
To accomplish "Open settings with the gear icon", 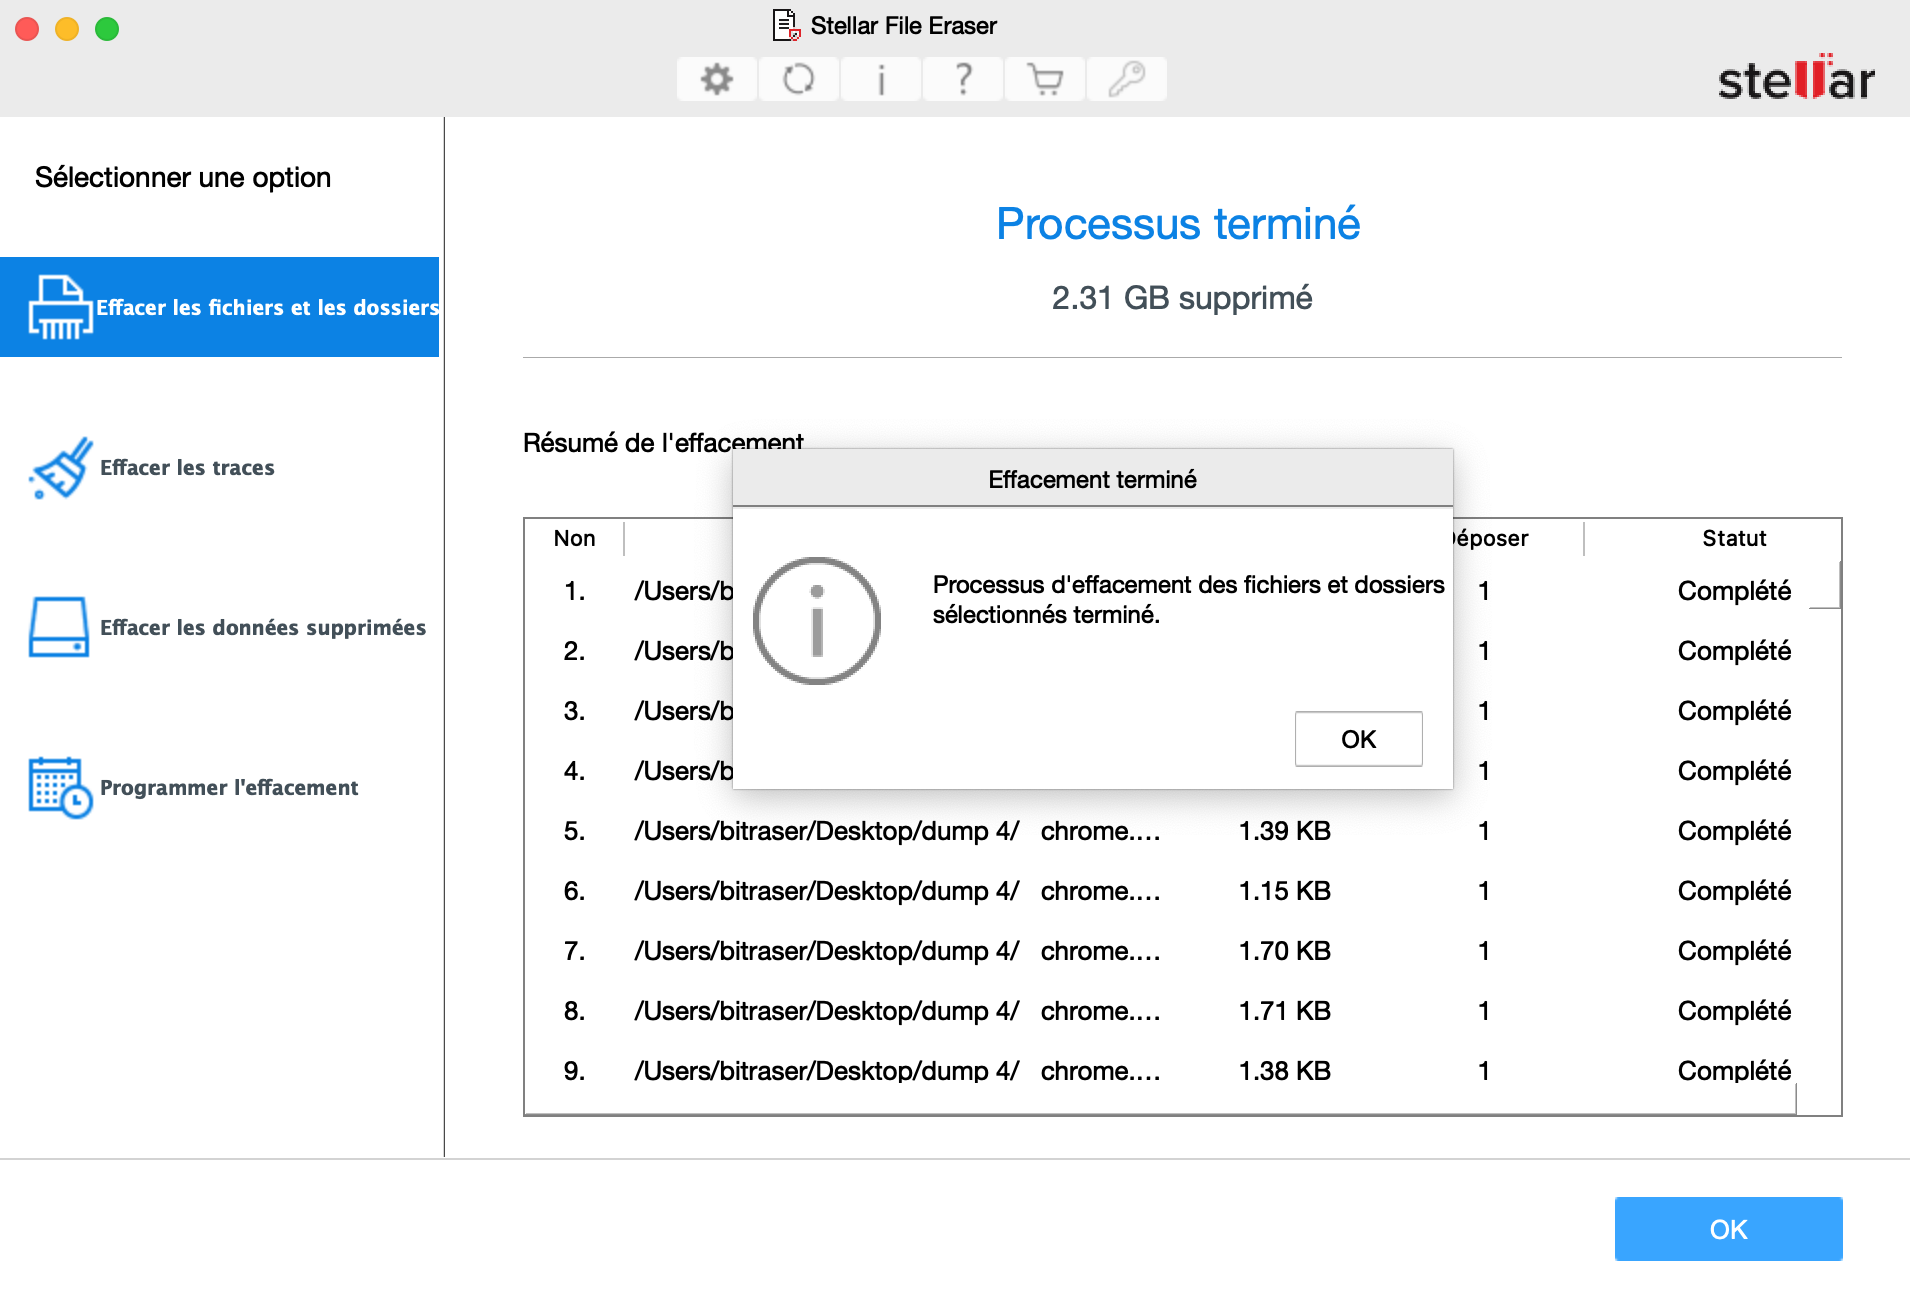I will (x=716, y=79).
